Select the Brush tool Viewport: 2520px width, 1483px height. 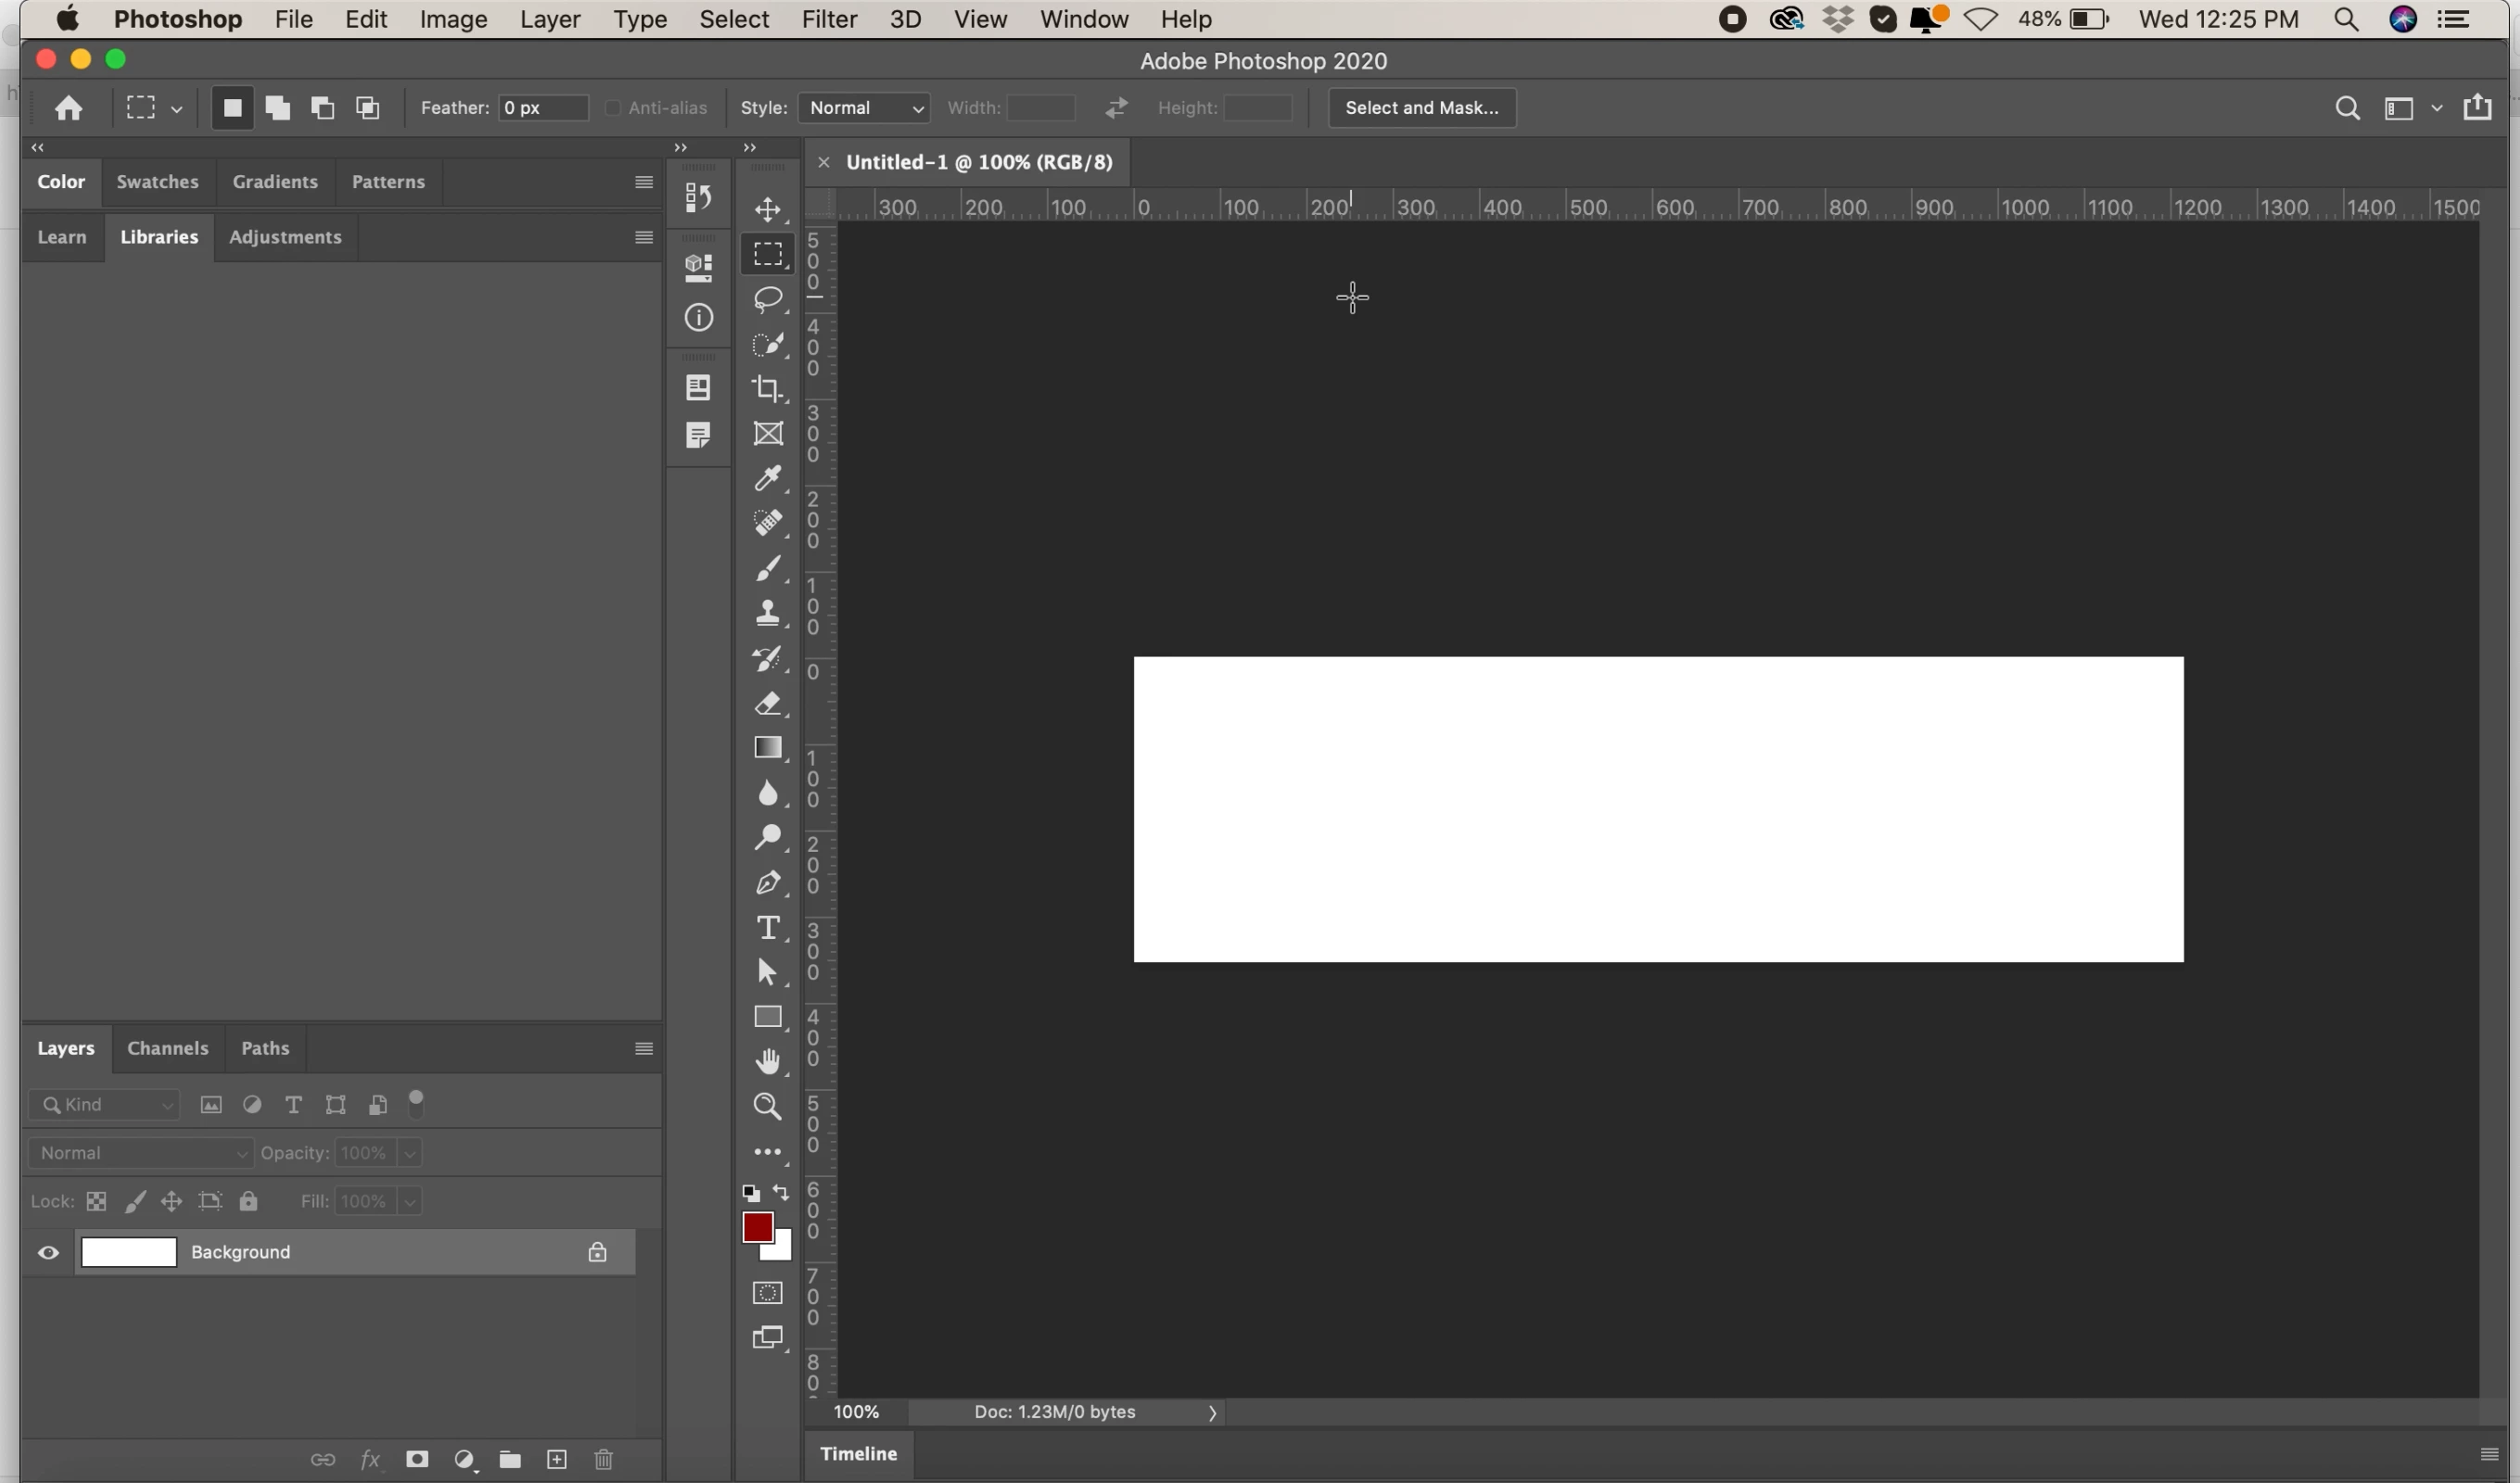click(767, 569)
